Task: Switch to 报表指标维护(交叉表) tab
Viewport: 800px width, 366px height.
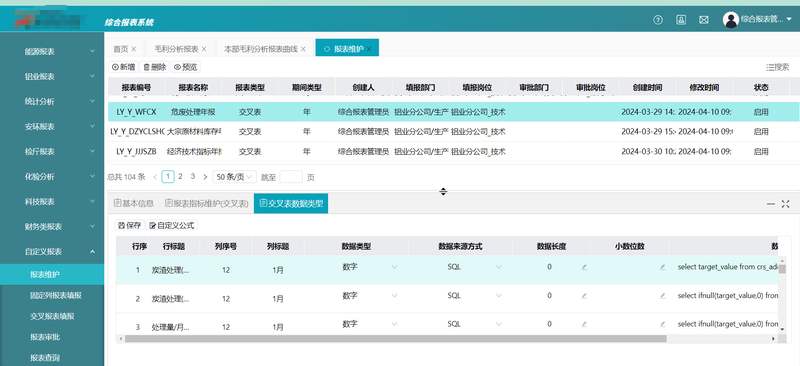Action: (207, 203)
